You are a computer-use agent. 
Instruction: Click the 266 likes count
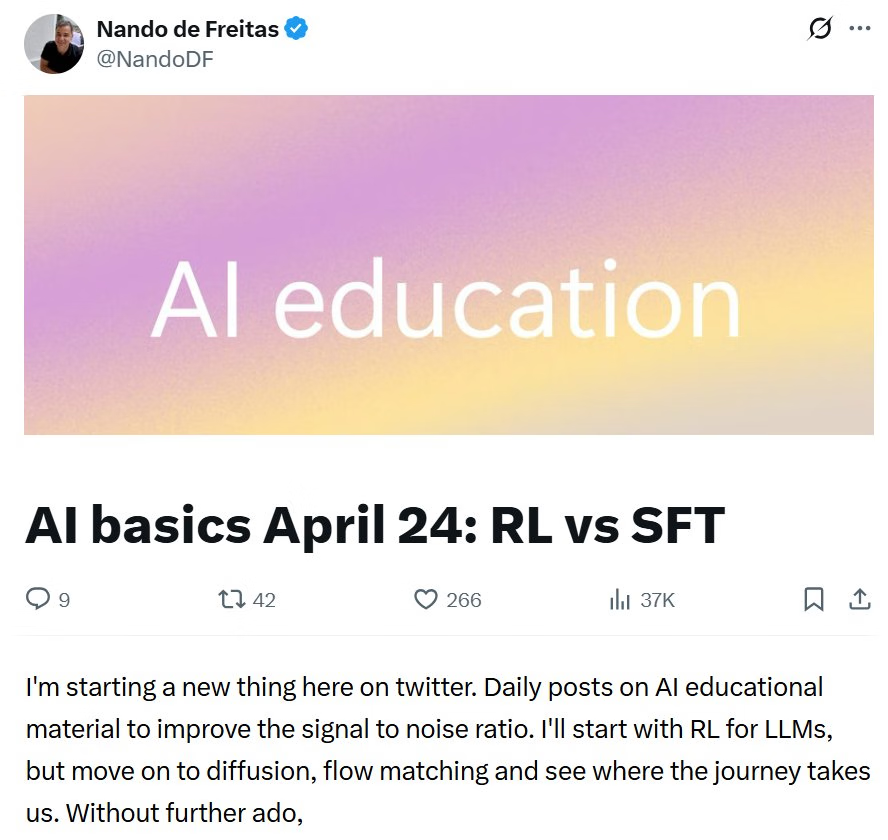click(464, 600)
